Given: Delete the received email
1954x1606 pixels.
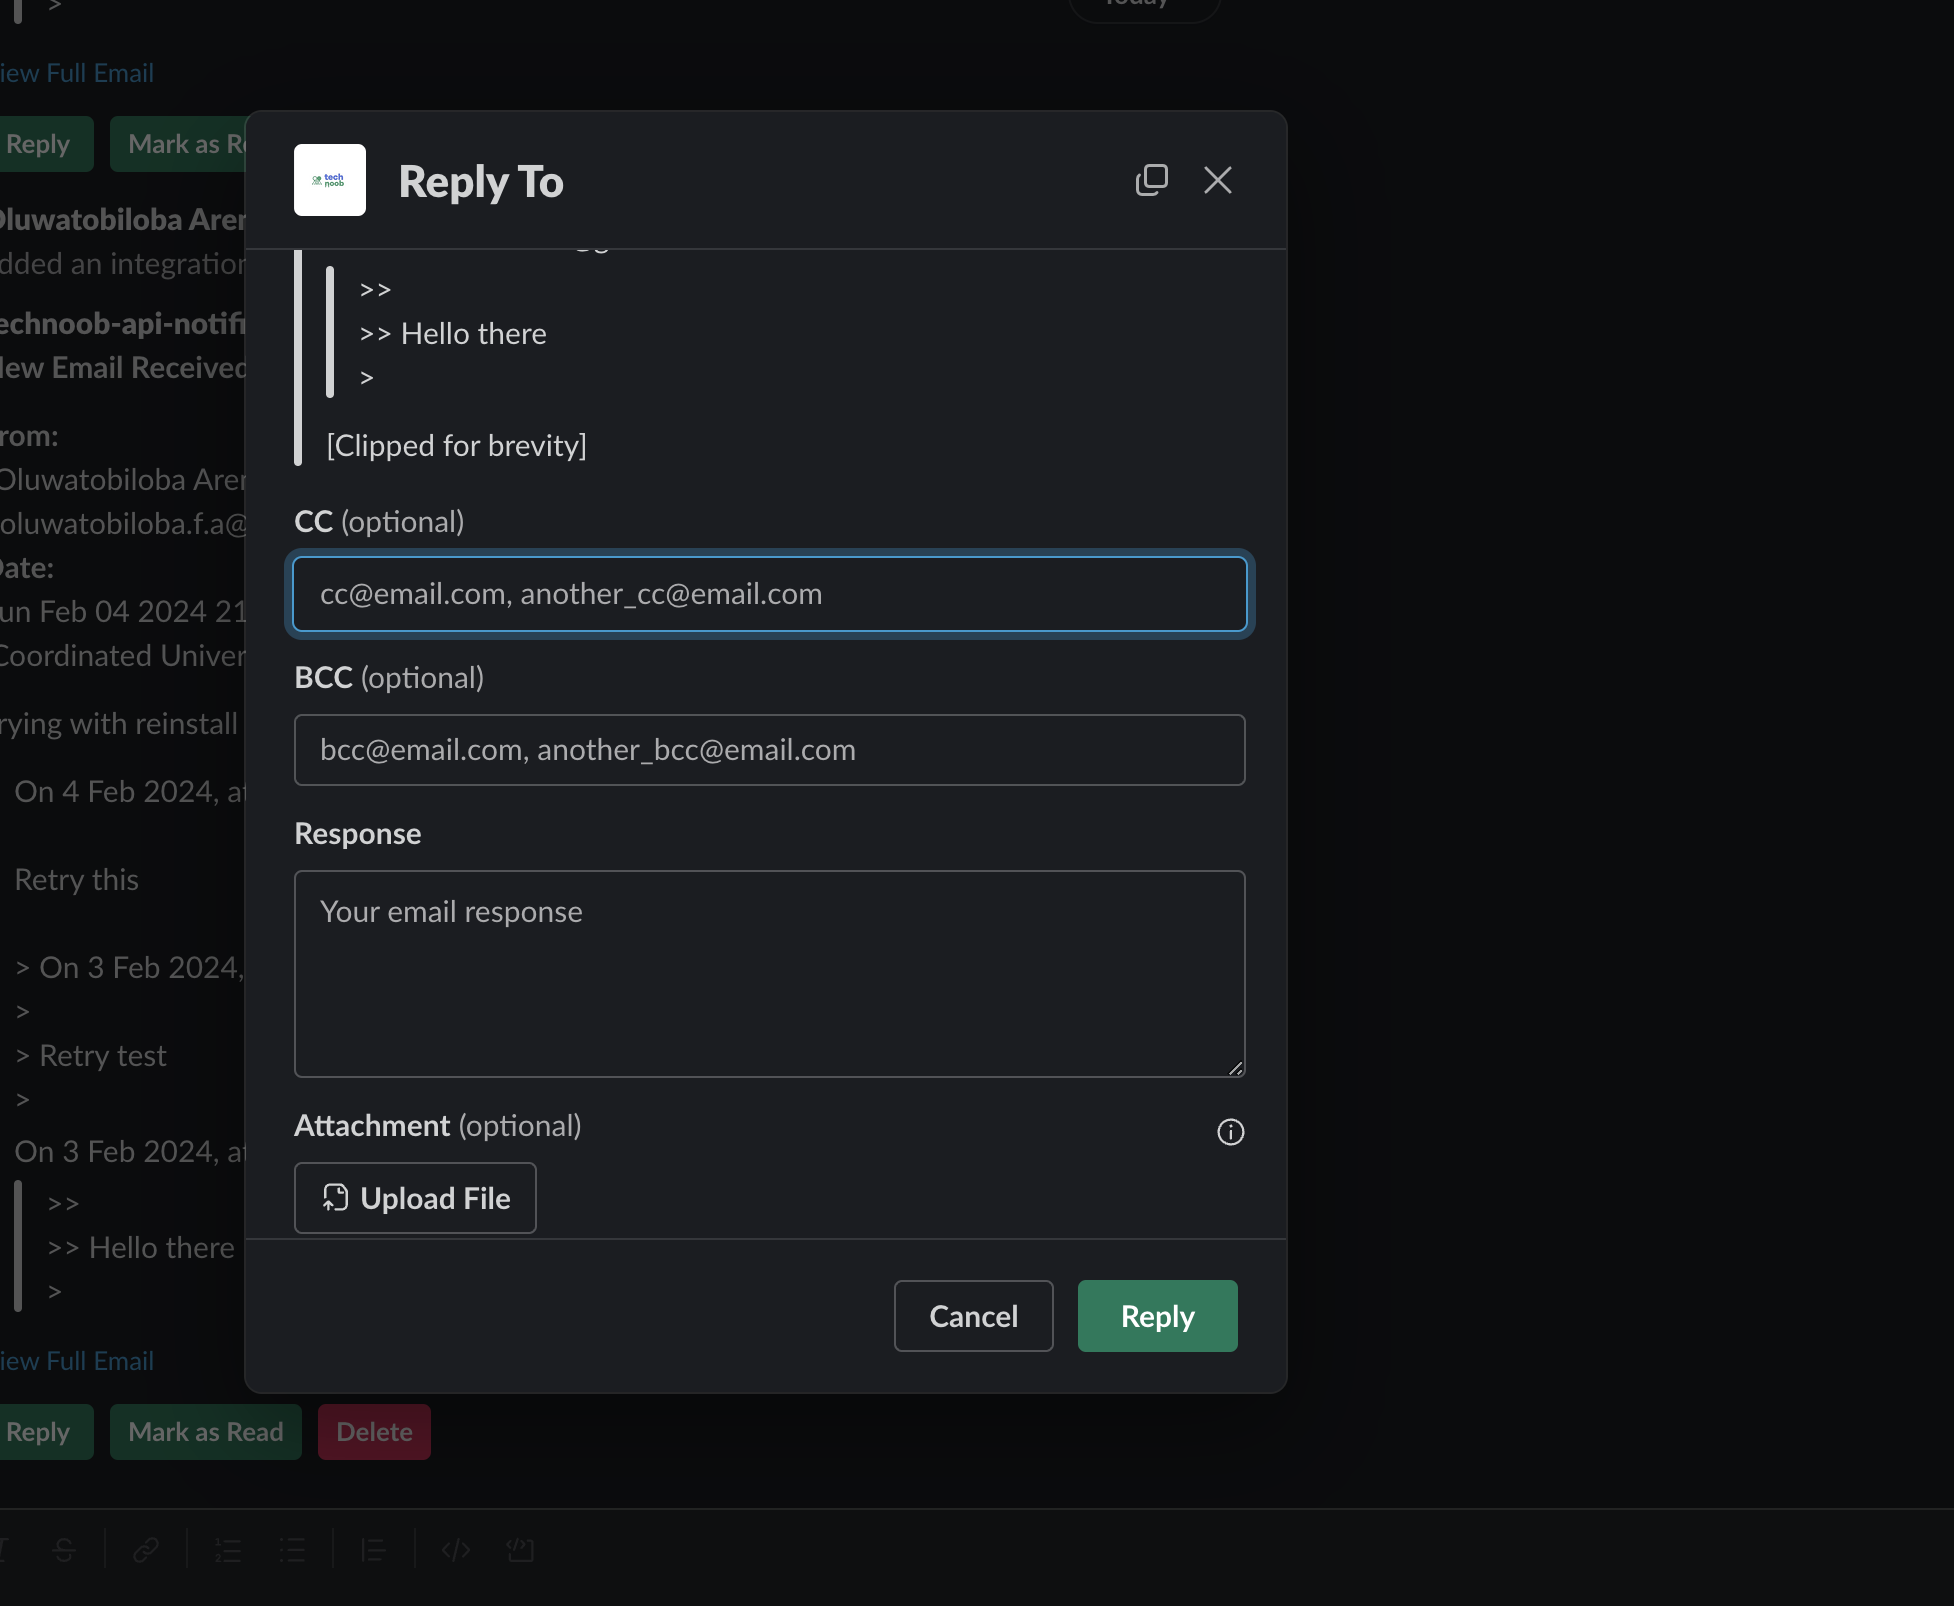Looking at the screenshot, I should (x=373, y=1432).
